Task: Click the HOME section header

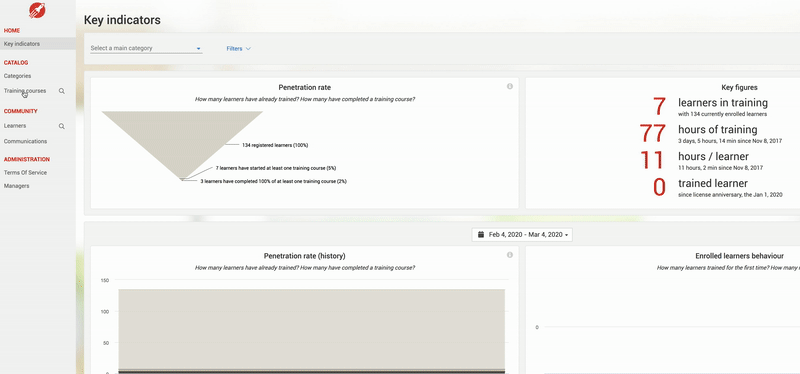Action: (12, 31)
